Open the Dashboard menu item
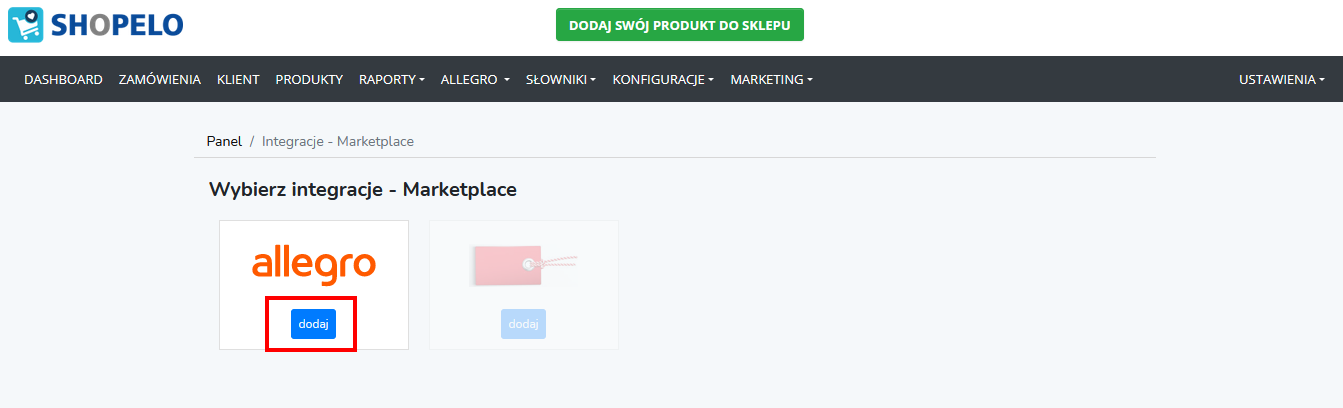Viewport: 1343px width, 408px height. 63,79
